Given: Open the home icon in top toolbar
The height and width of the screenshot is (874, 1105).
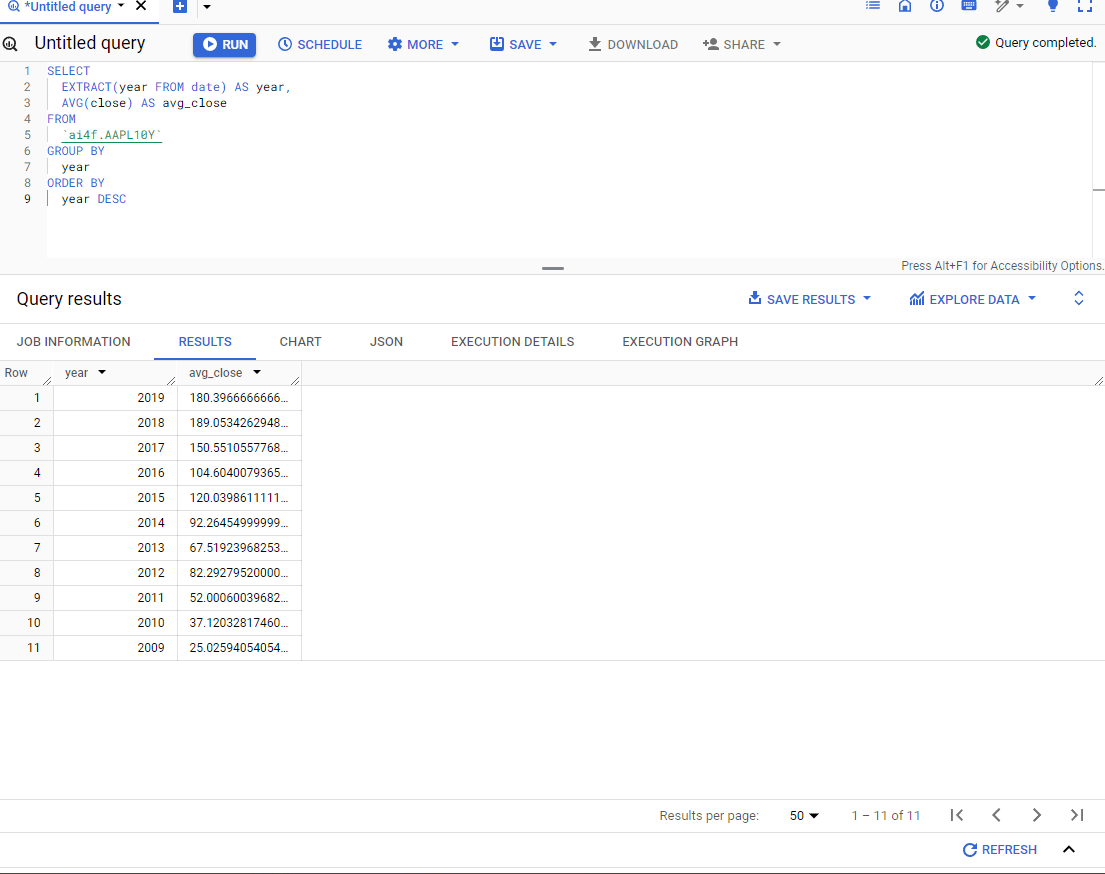Looking at the screenshot, I should (905, 6).
